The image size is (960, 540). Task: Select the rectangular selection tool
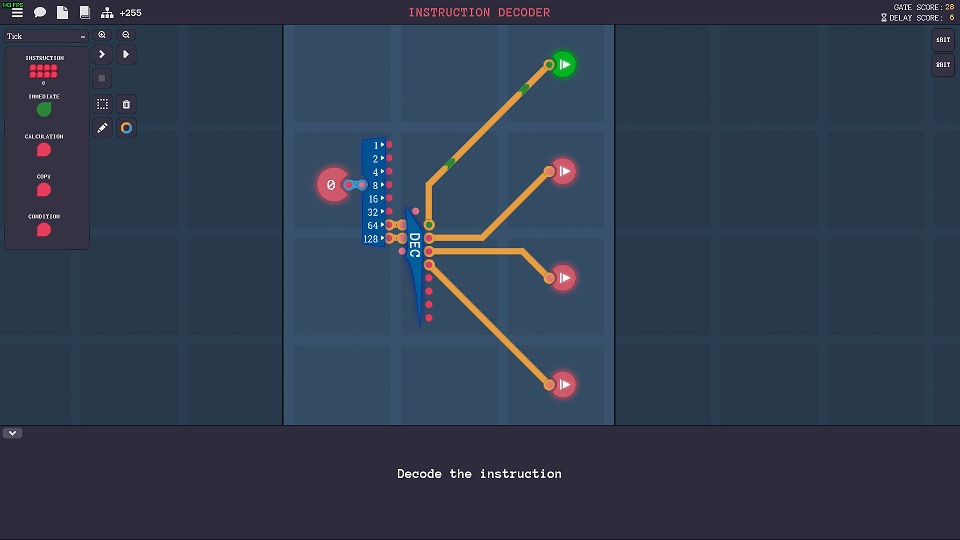(102, 104)
